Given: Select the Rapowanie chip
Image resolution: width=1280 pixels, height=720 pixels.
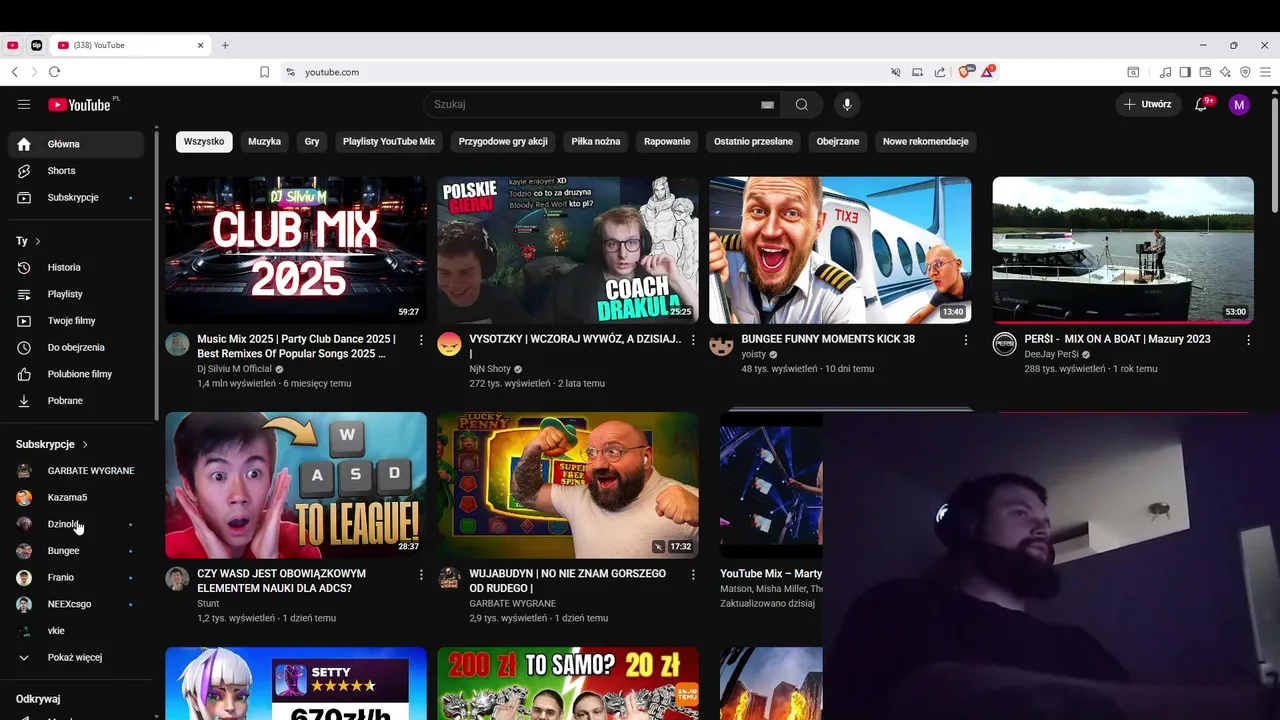Looking at the screenshot, I should pos(667,141).
